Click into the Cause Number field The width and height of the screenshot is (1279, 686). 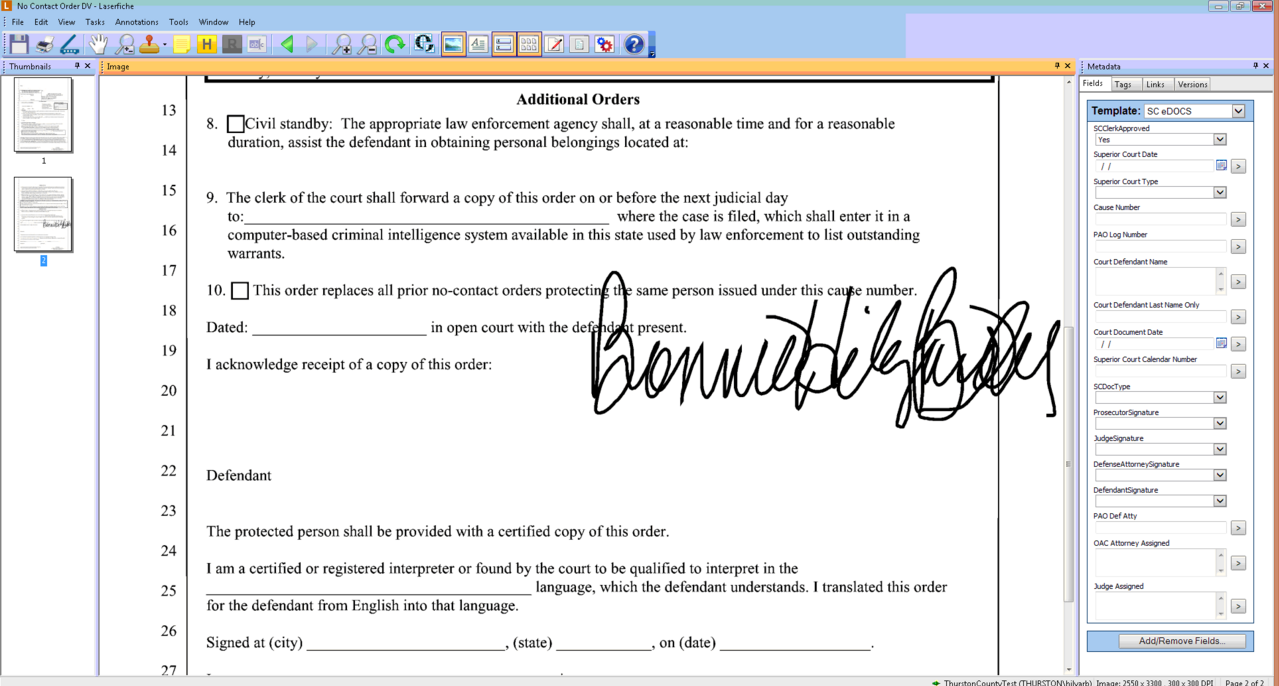tap(1160, 219)
